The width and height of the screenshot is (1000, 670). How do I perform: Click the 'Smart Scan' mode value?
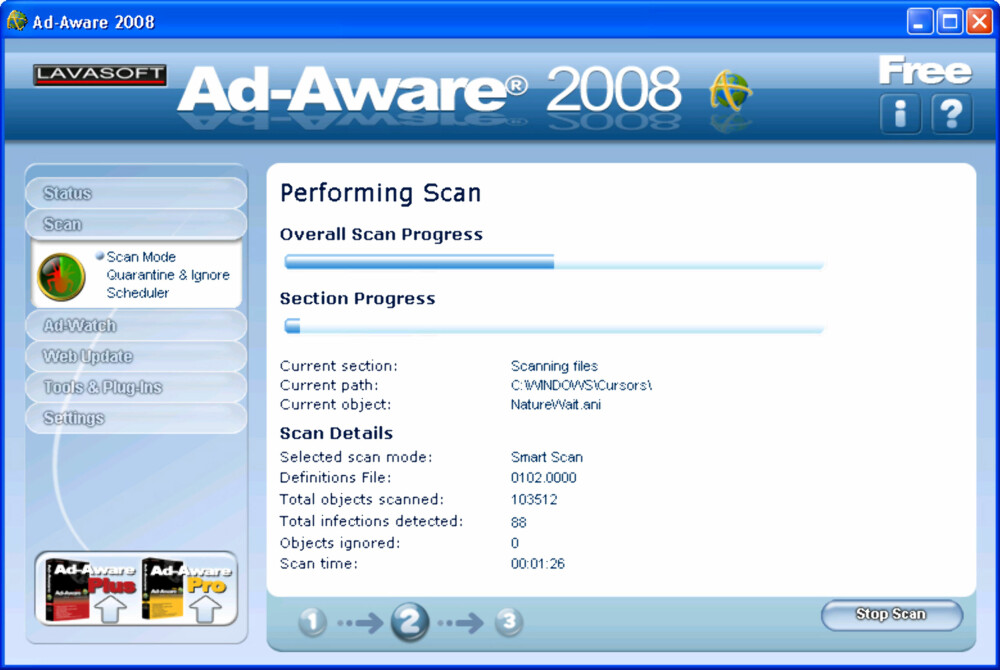(547, 457)
